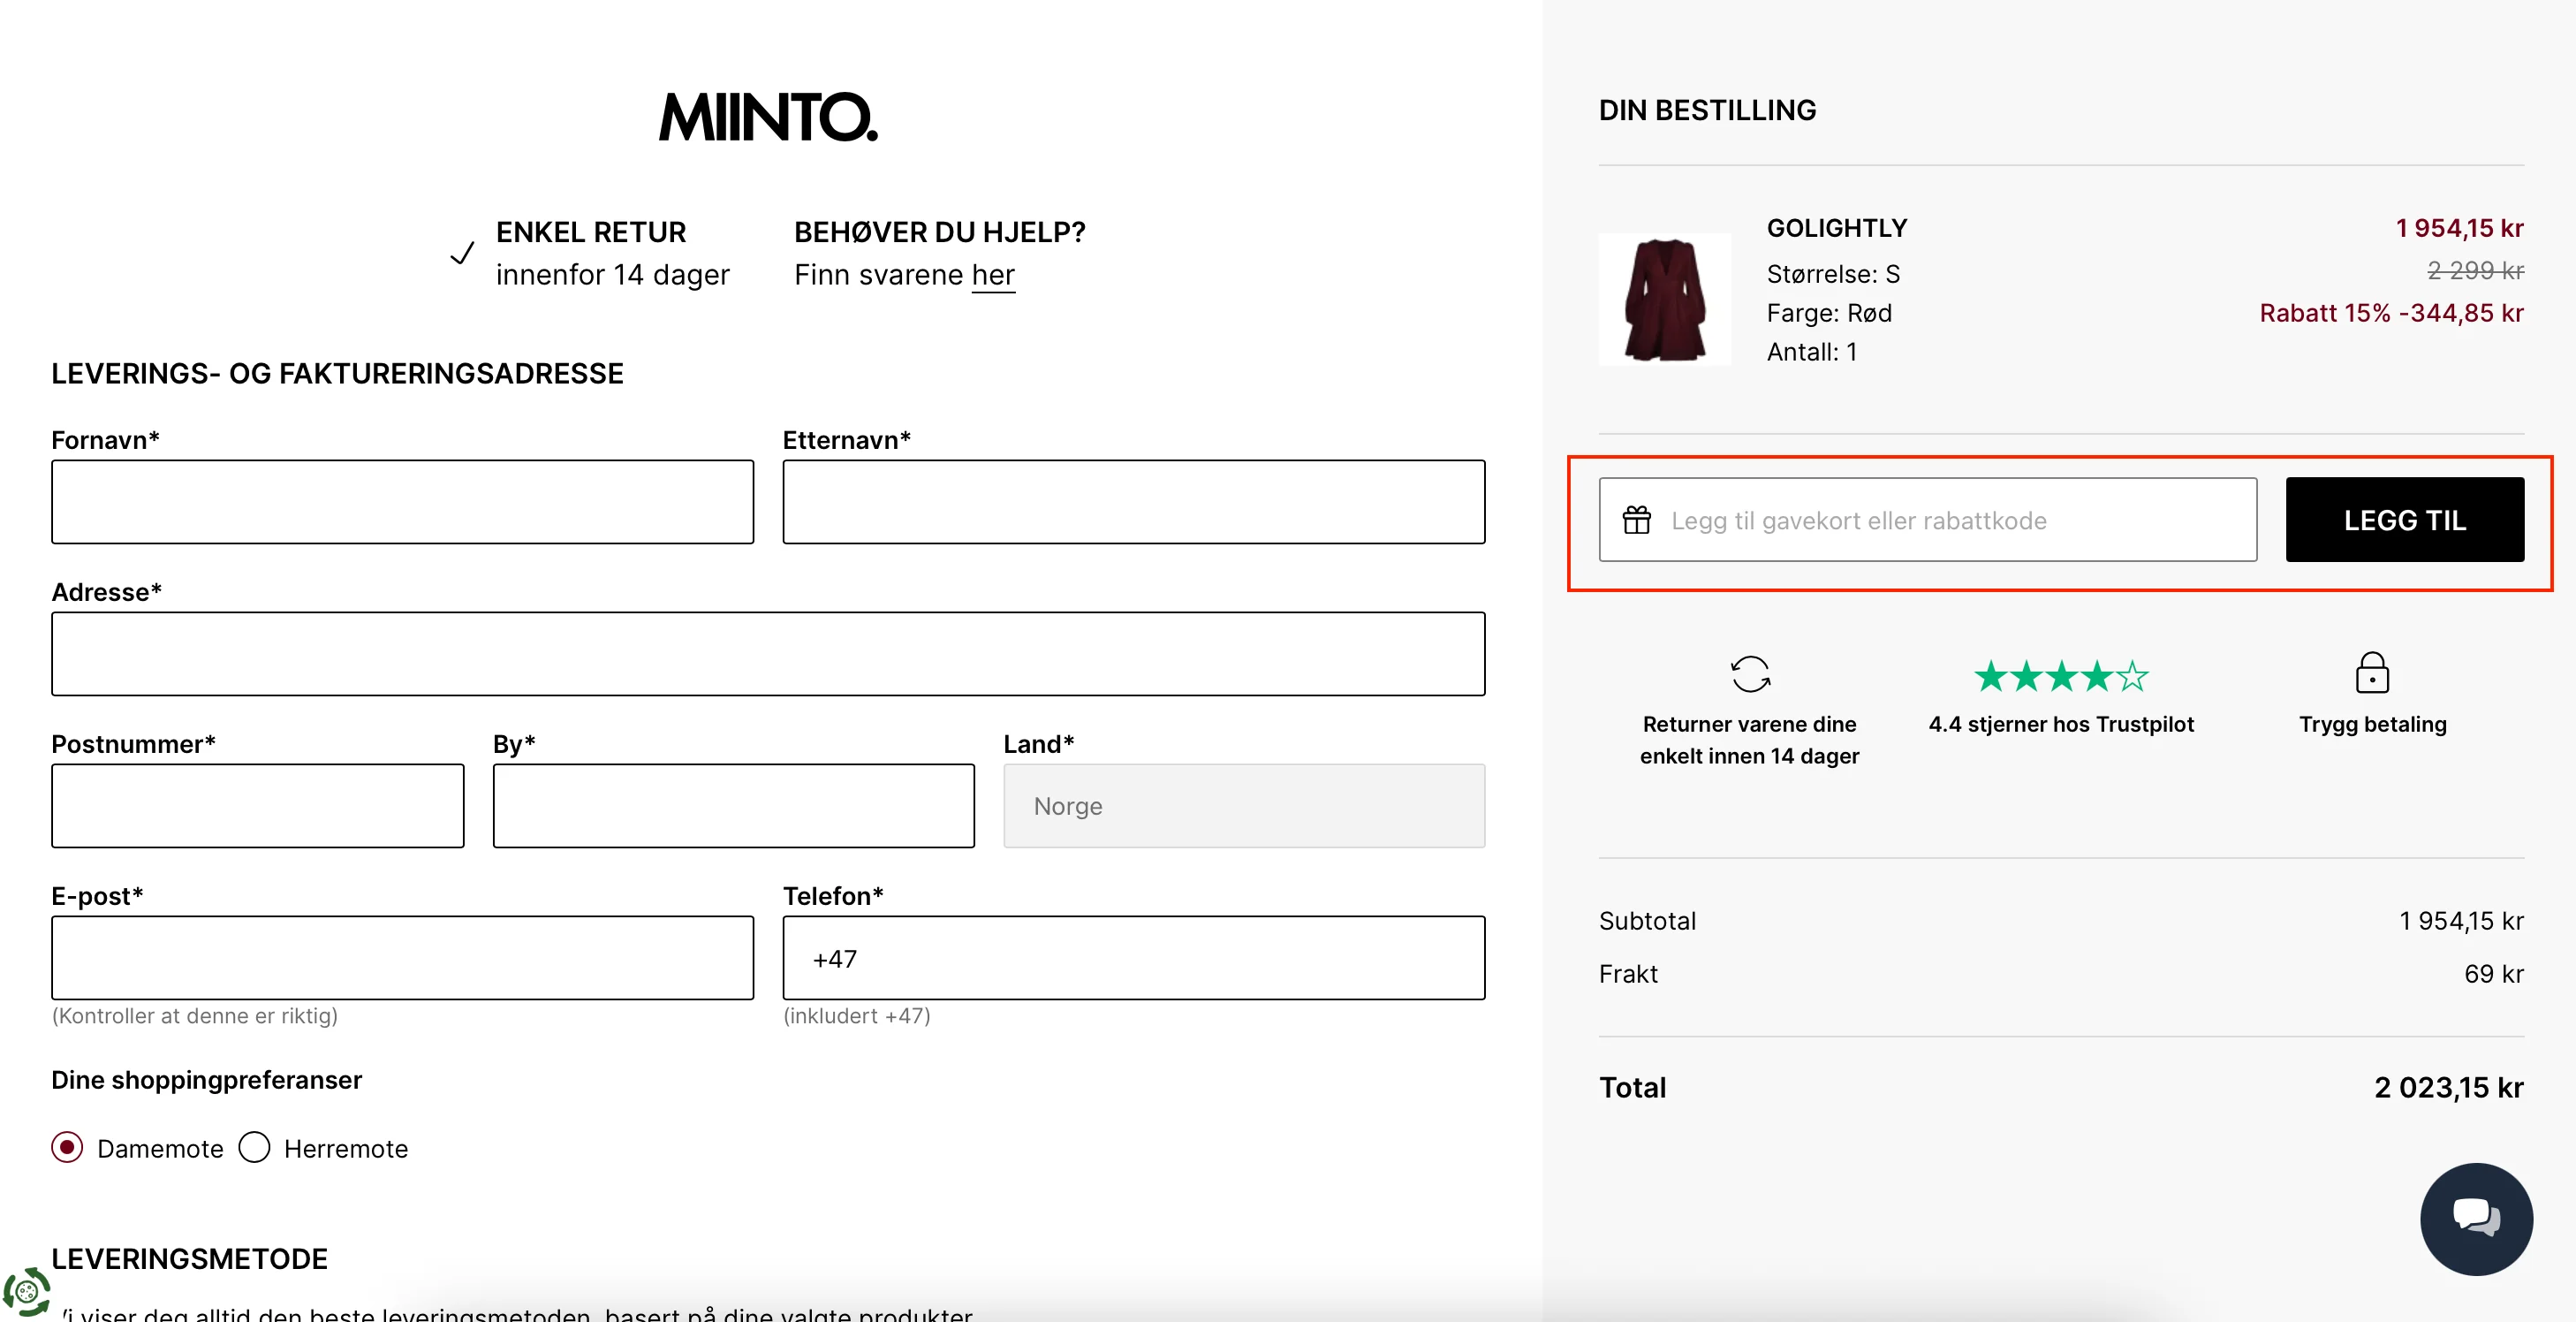The width and height of the screenshot is (2576, 1322).
Task: Click the gift card icon
Action: point(1637,520)
